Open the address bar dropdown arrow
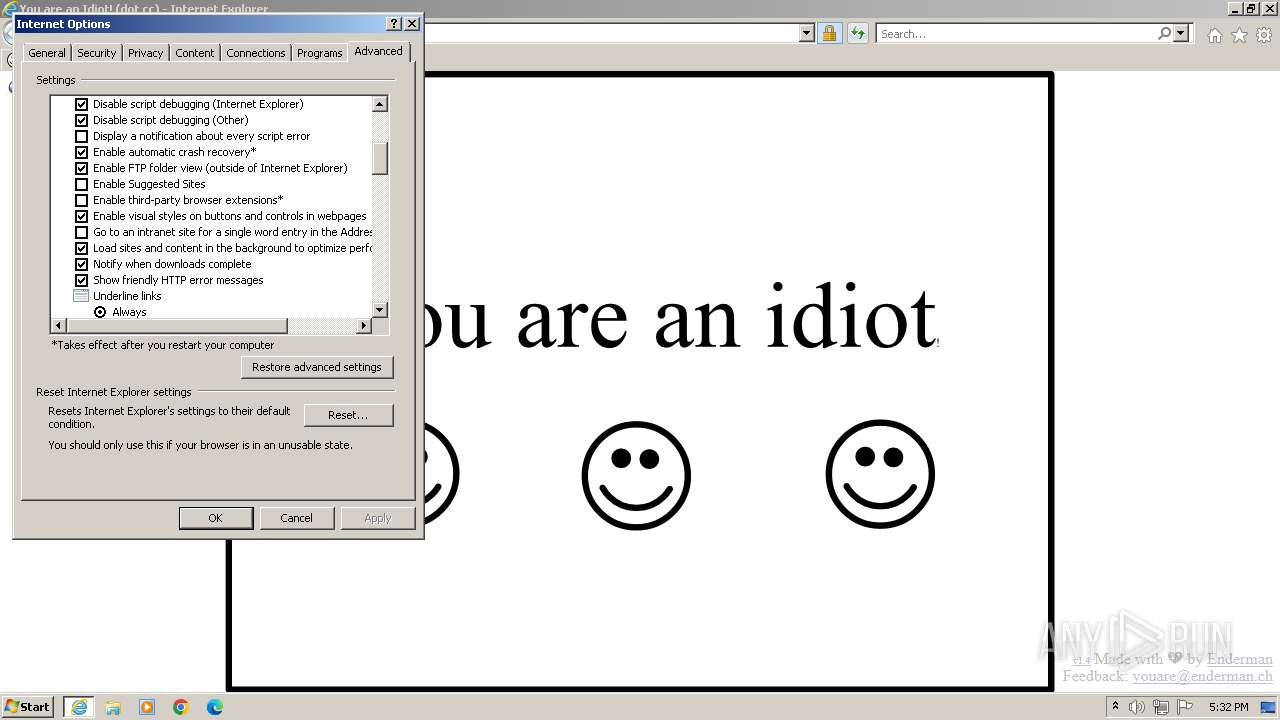This screenshot has height=720, width=1280. click(807, 33)
